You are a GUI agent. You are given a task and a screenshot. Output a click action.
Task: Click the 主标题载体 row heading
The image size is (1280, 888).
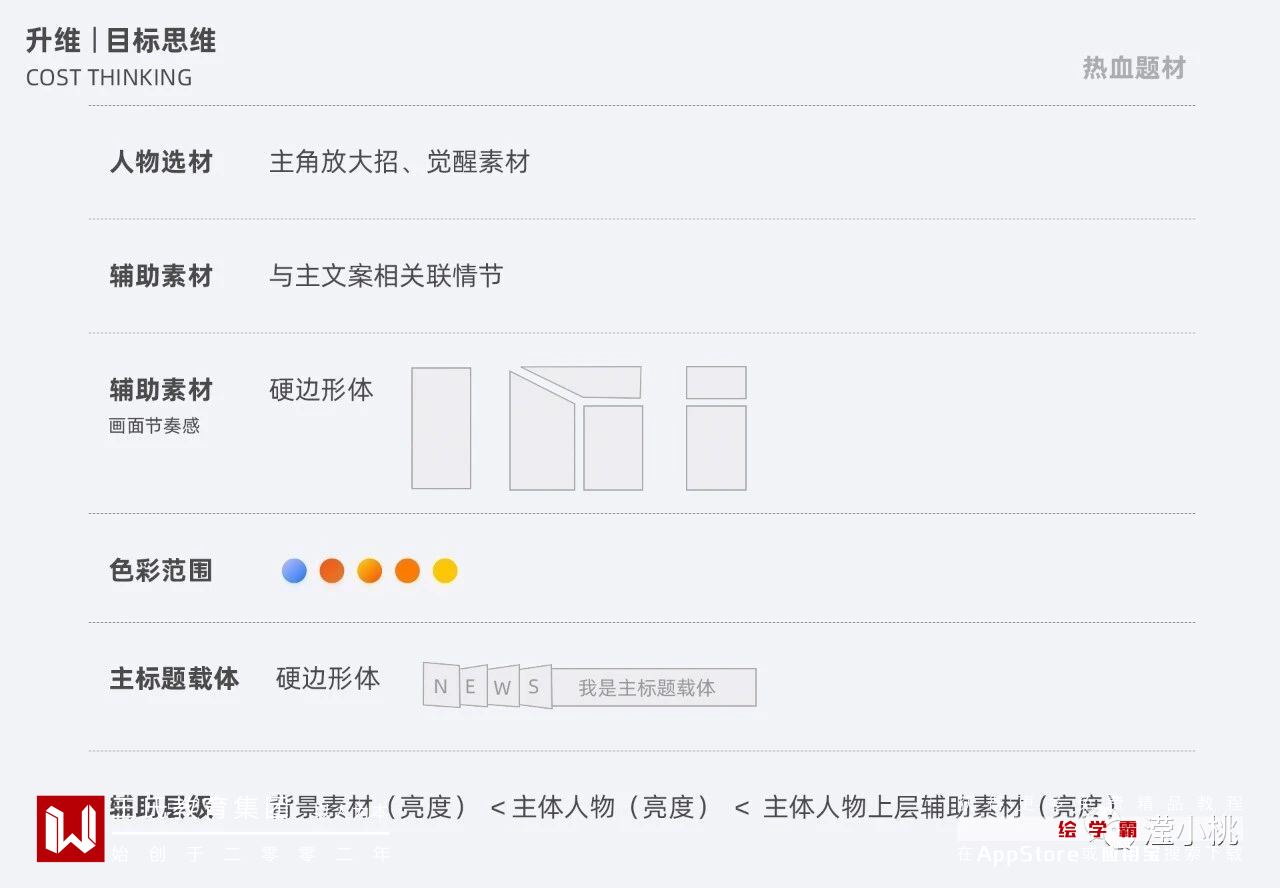[174, 678]
